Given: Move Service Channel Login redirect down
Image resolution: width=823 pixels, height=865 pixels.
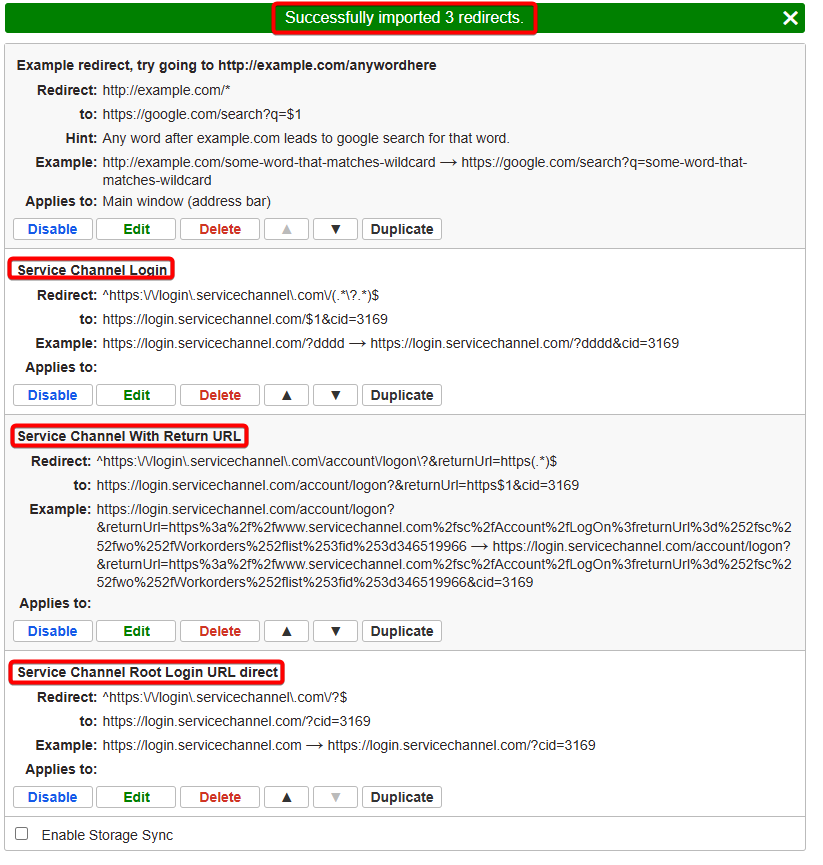Looking at the screenshot, I should tap(335, 395).
